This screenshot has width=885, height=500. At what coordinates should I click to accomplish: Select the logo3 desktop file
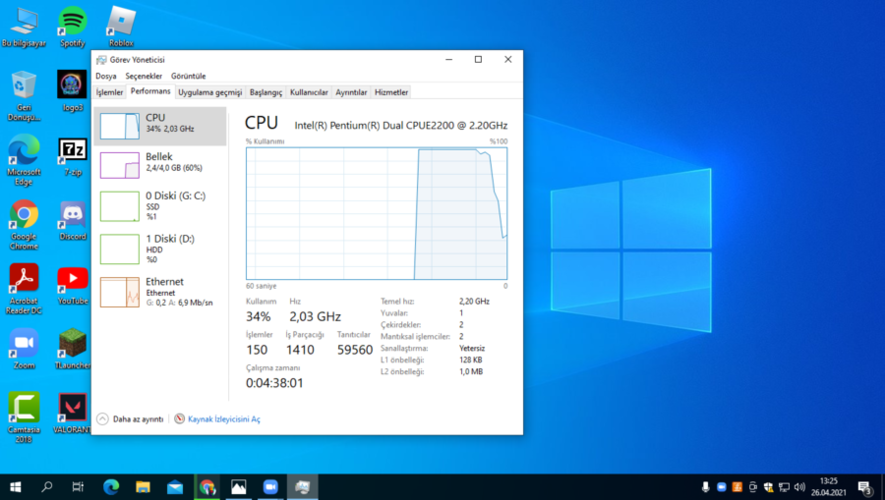(72, 91)
